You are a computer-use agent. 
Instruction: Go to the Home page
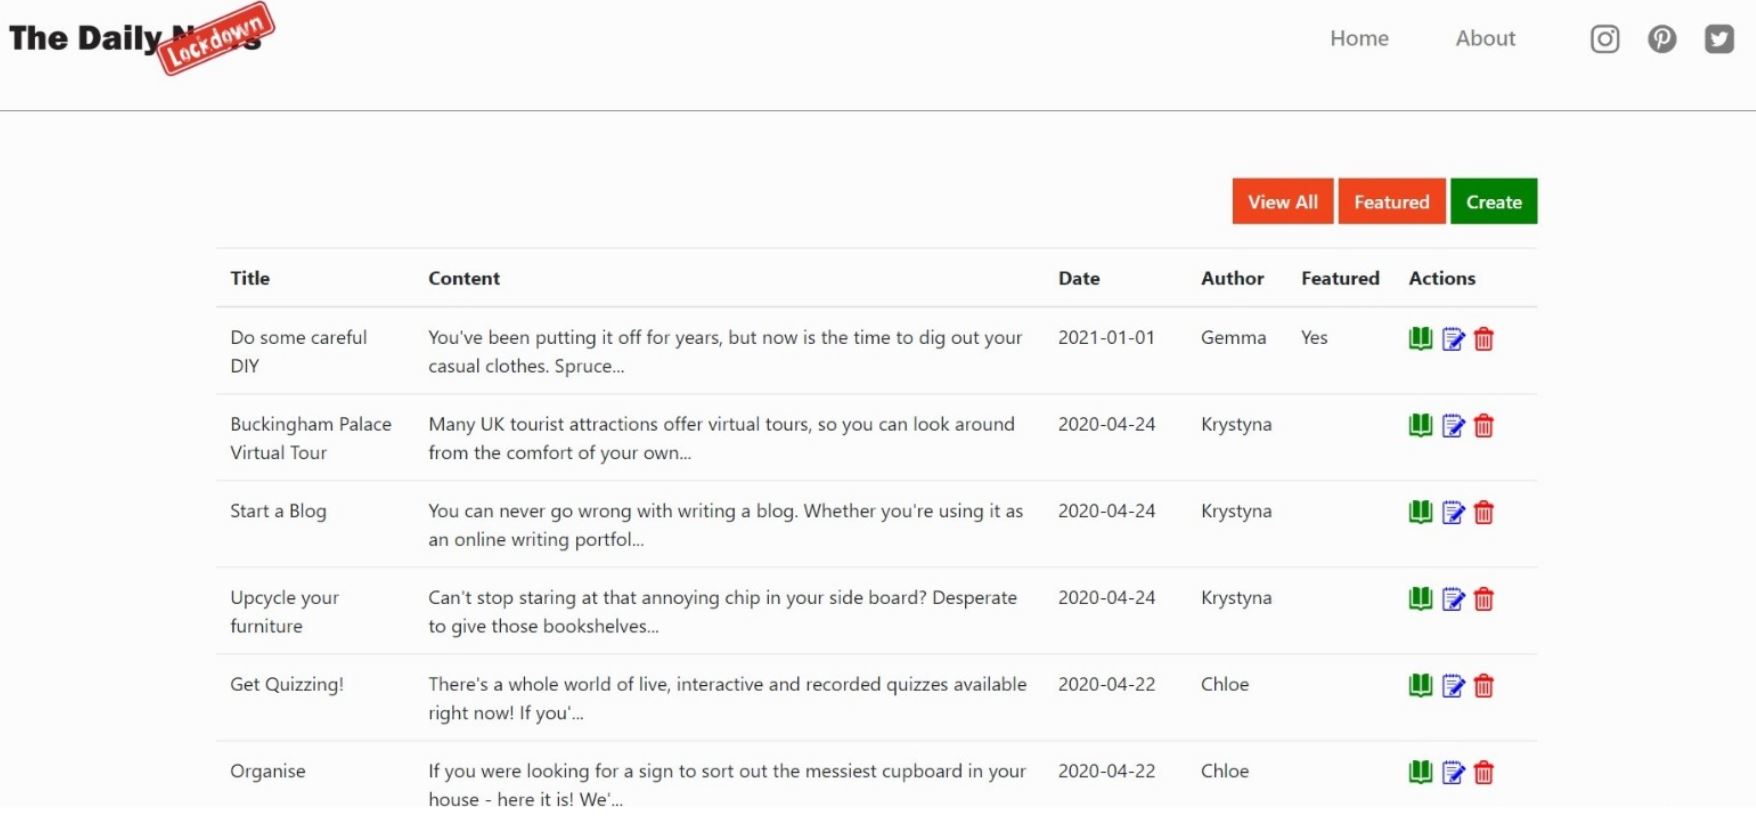click(1359, 38)
